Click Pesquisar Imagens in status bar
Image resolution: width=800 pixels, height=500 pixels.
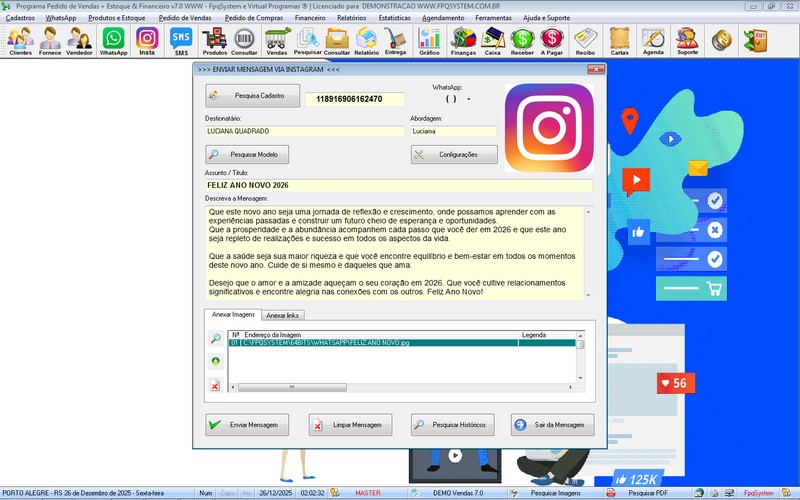tap(555, 493)
